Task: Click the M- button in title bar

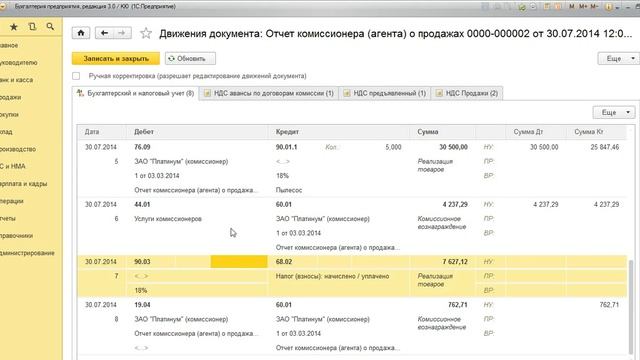Action: pyautogui.click(x=594, y=7)
